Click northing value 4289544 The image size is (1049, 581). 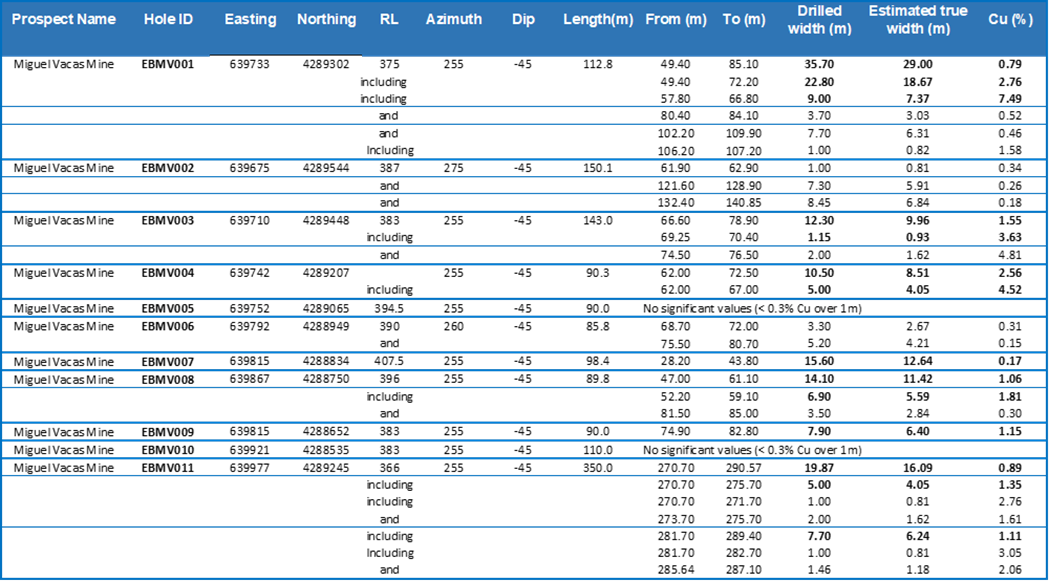[x=326, y=168]
